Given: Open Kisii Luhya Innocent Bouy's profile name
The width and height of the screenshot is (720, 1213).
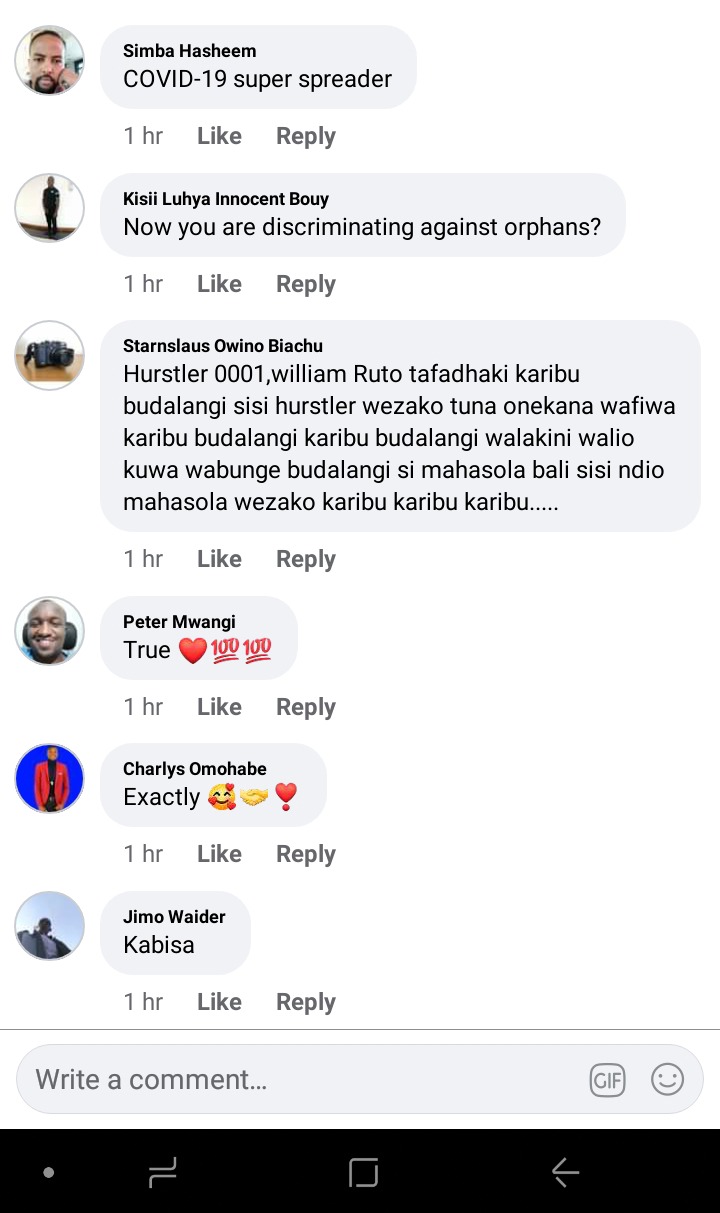Looking at the screenshot, I should click(226, 199).
